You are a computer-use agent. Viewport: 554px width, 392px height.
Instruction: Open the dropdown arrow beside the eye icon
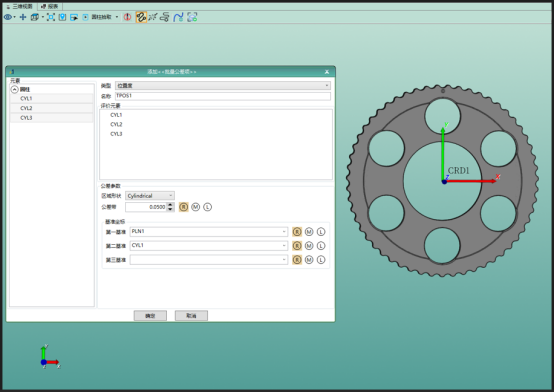[14, 17]
